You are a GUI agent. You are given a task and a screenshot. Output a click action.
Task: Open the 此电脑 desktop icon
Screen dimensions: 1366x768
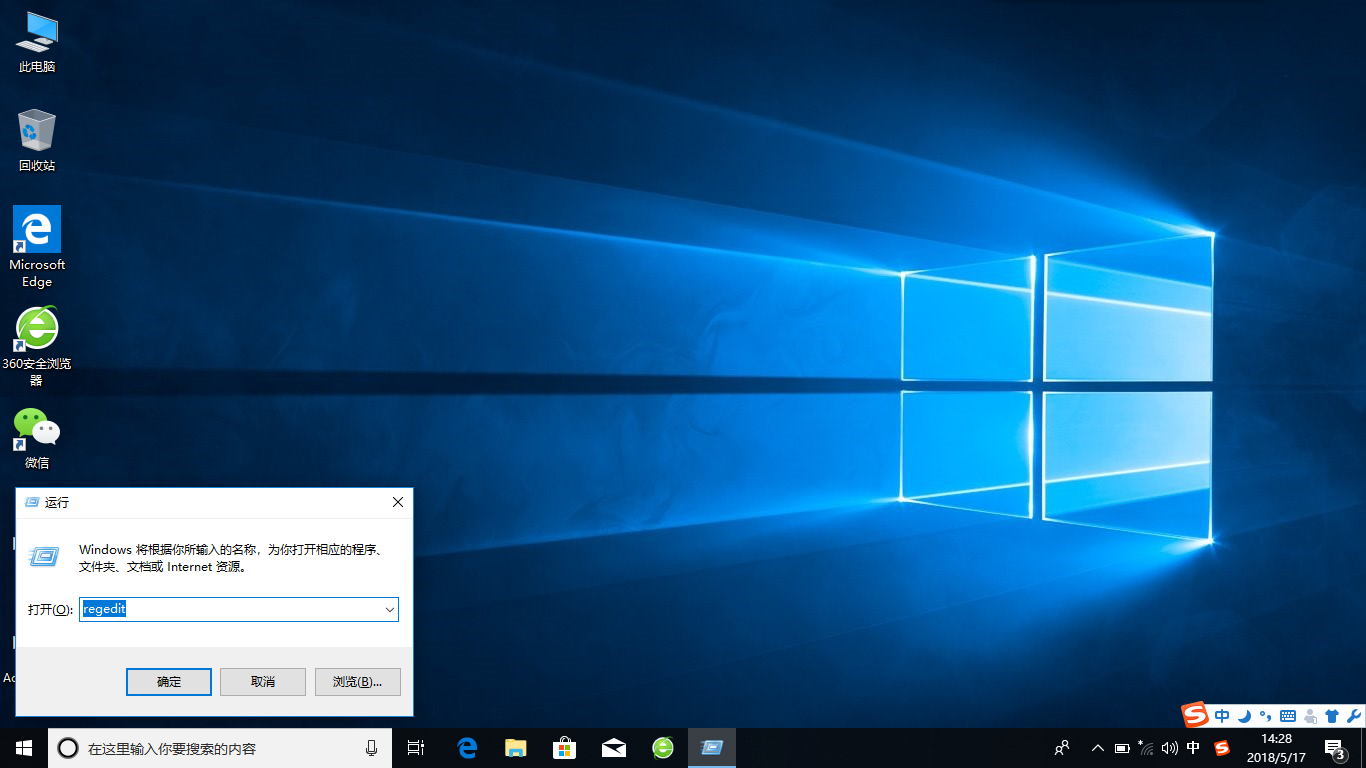tap(37, 42)
